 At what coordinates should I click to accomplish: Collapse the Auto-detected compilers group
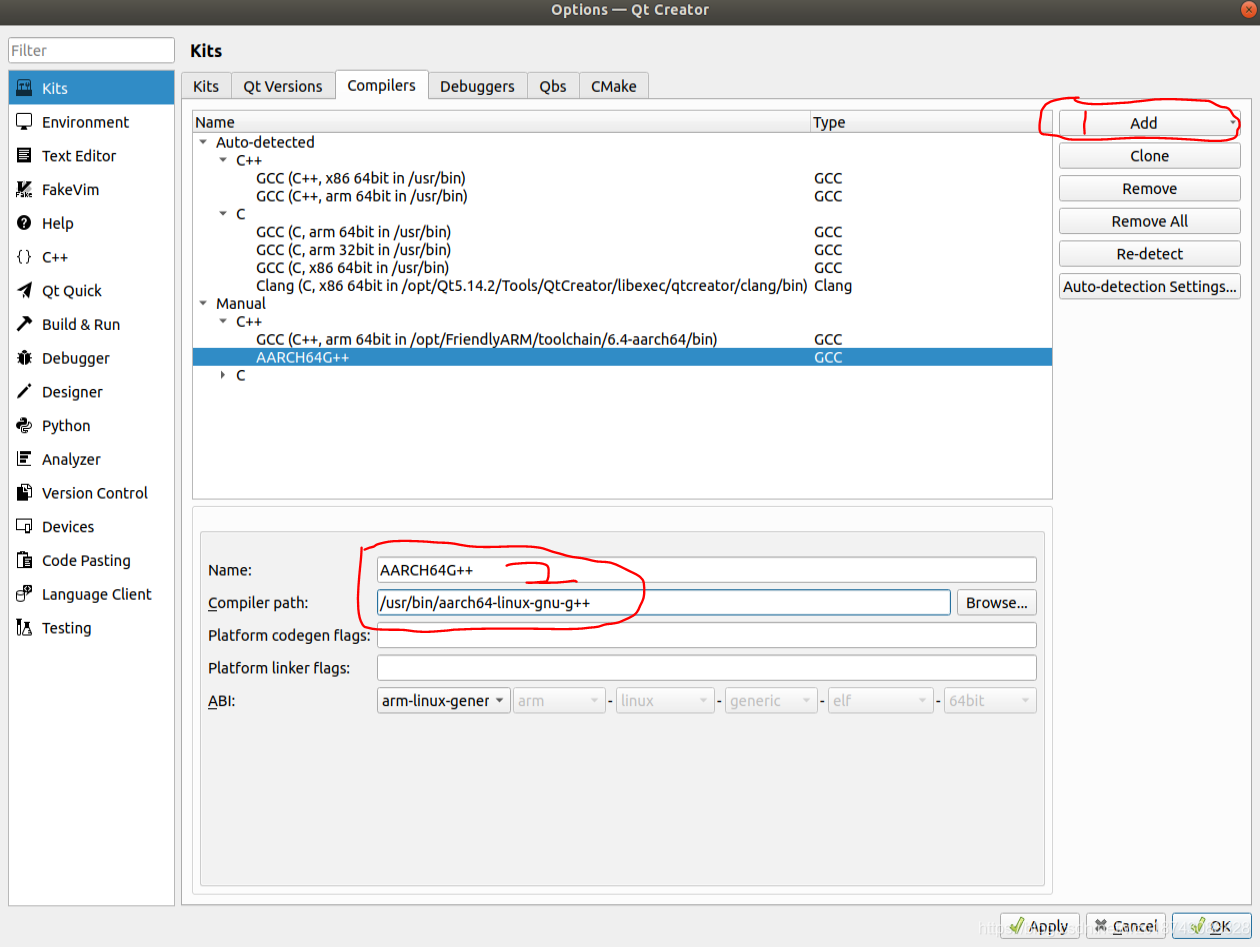[204, 142]
